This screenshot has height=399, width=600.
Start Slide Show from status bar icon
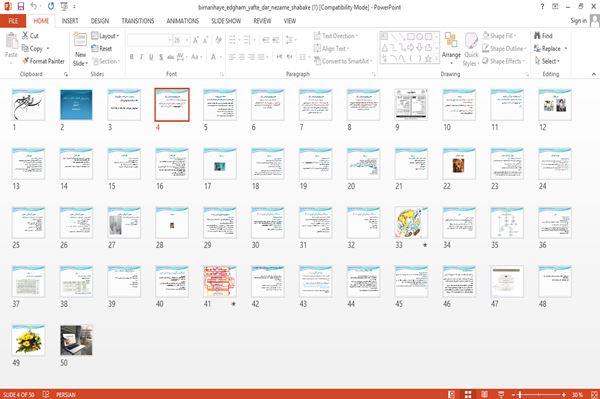[501, 394]
